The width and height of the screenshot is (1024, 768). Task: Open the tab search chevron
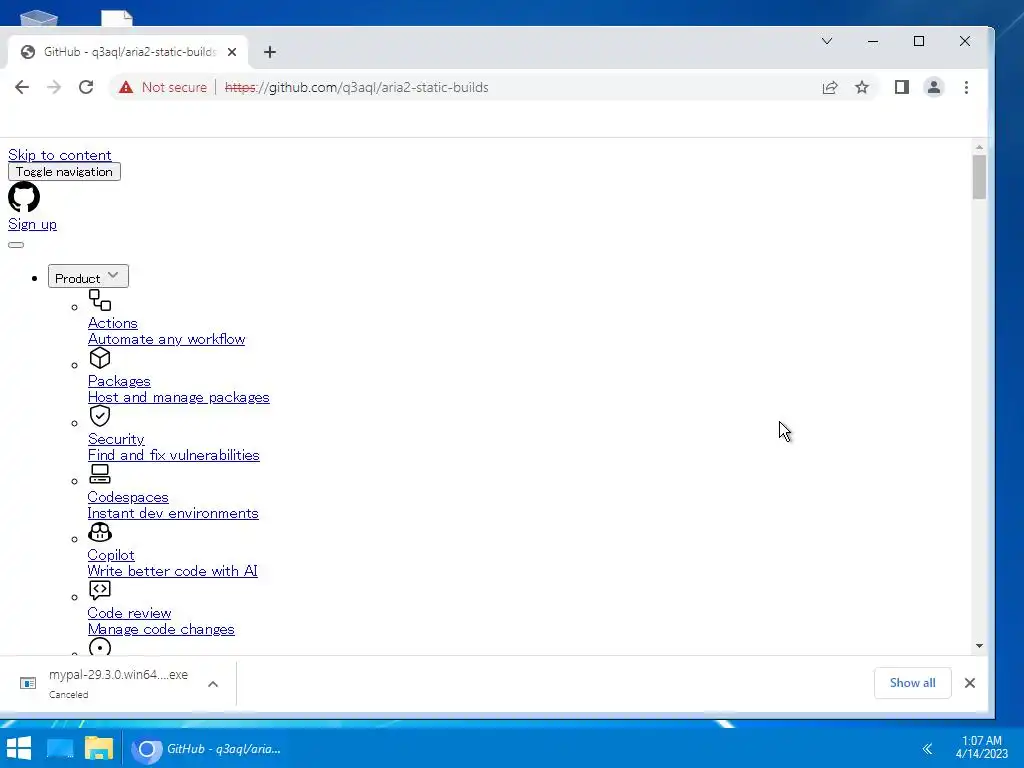pyautogui.click(x=827, y=41)
